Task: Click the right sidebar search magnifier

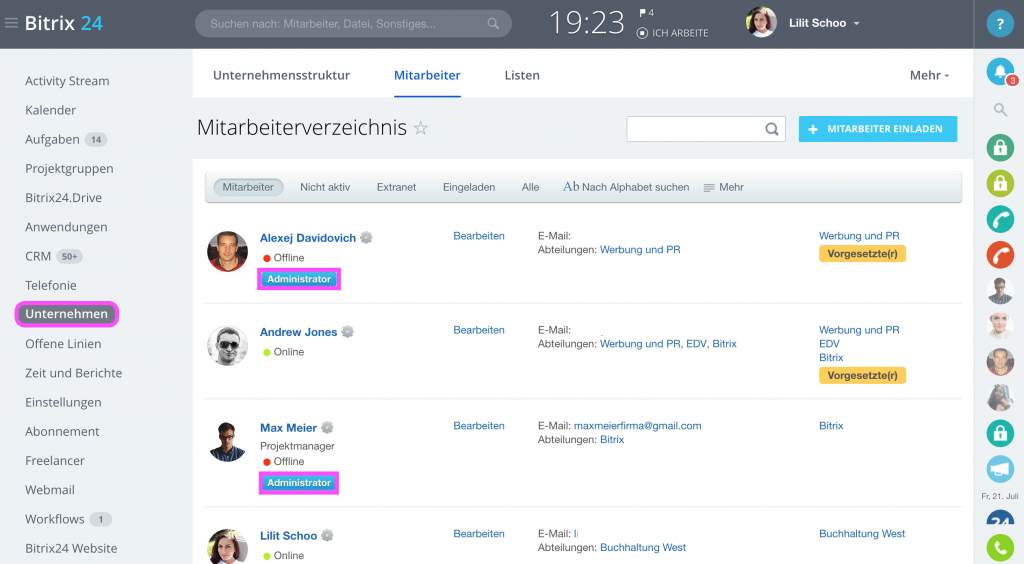Action: tap(1000, 110)
